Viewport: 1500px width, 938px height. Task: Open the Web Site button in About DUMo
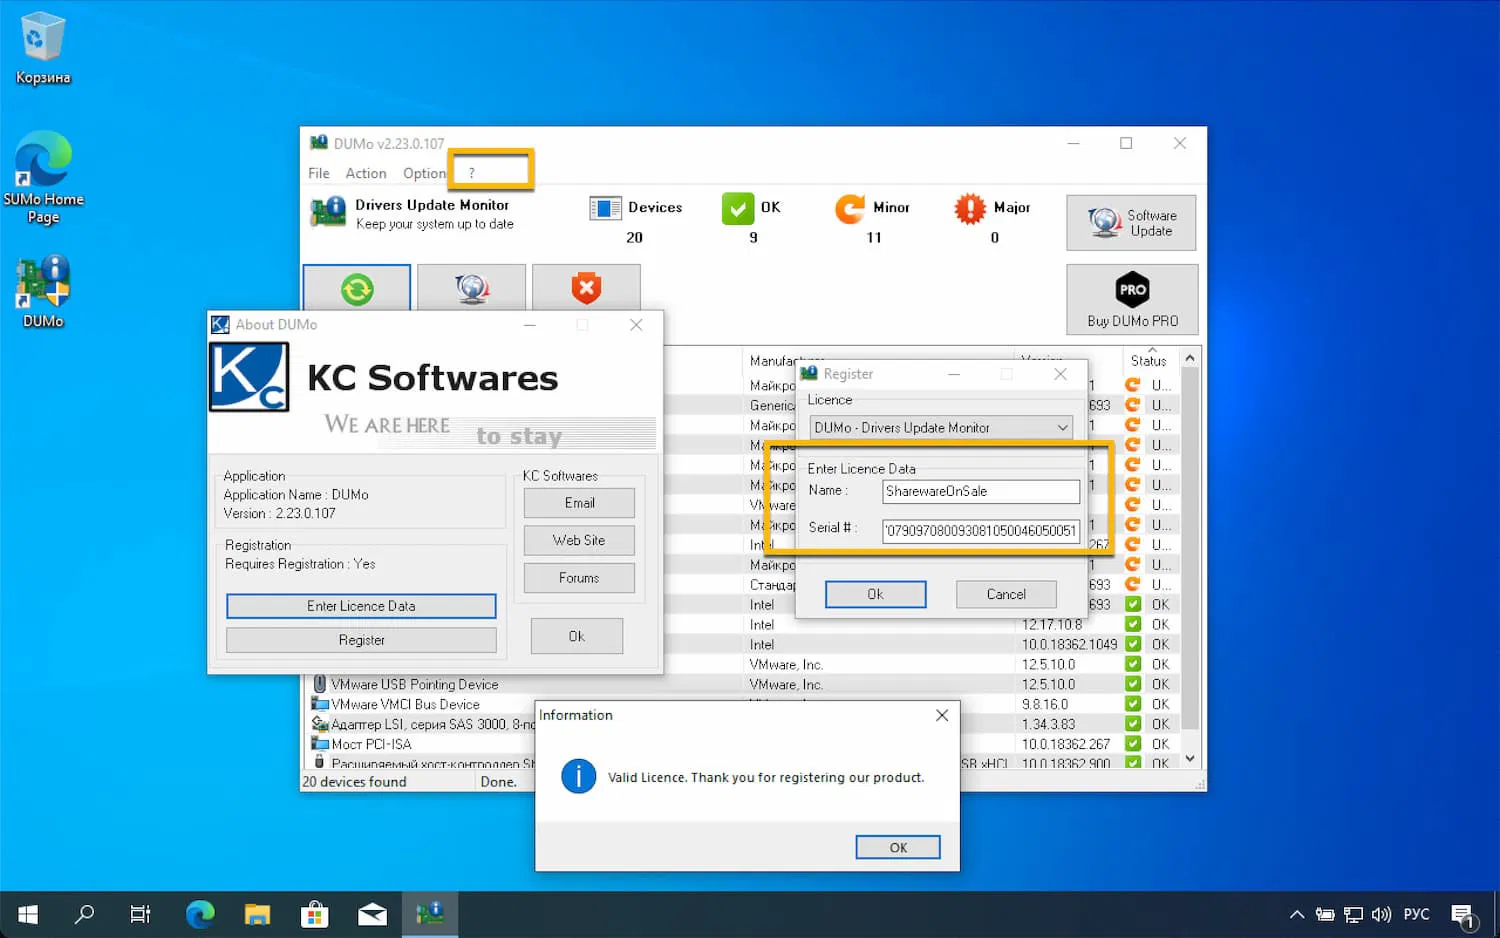579,540
